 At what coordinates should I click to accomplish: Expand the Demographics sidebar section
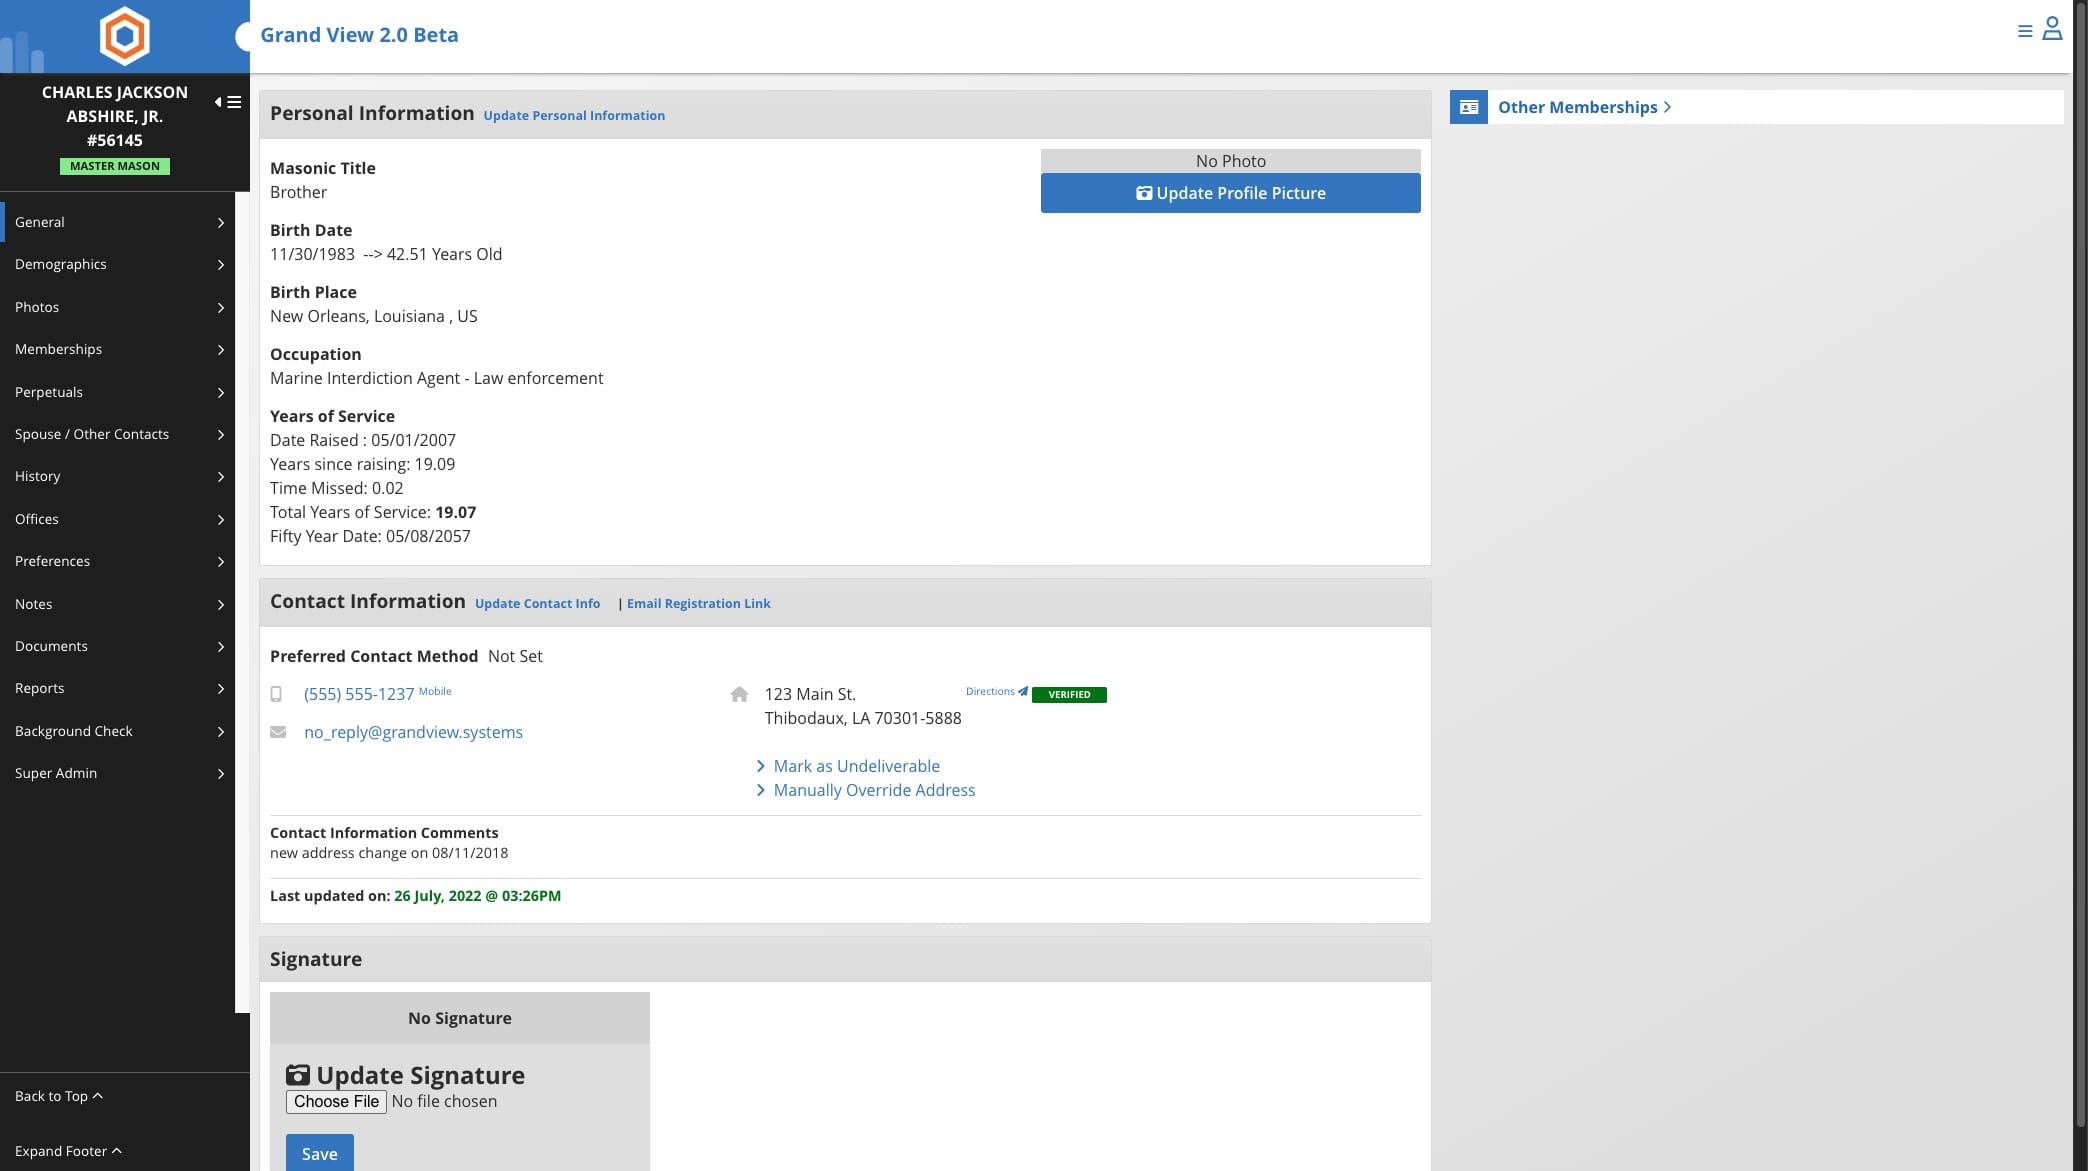(118, 264)
